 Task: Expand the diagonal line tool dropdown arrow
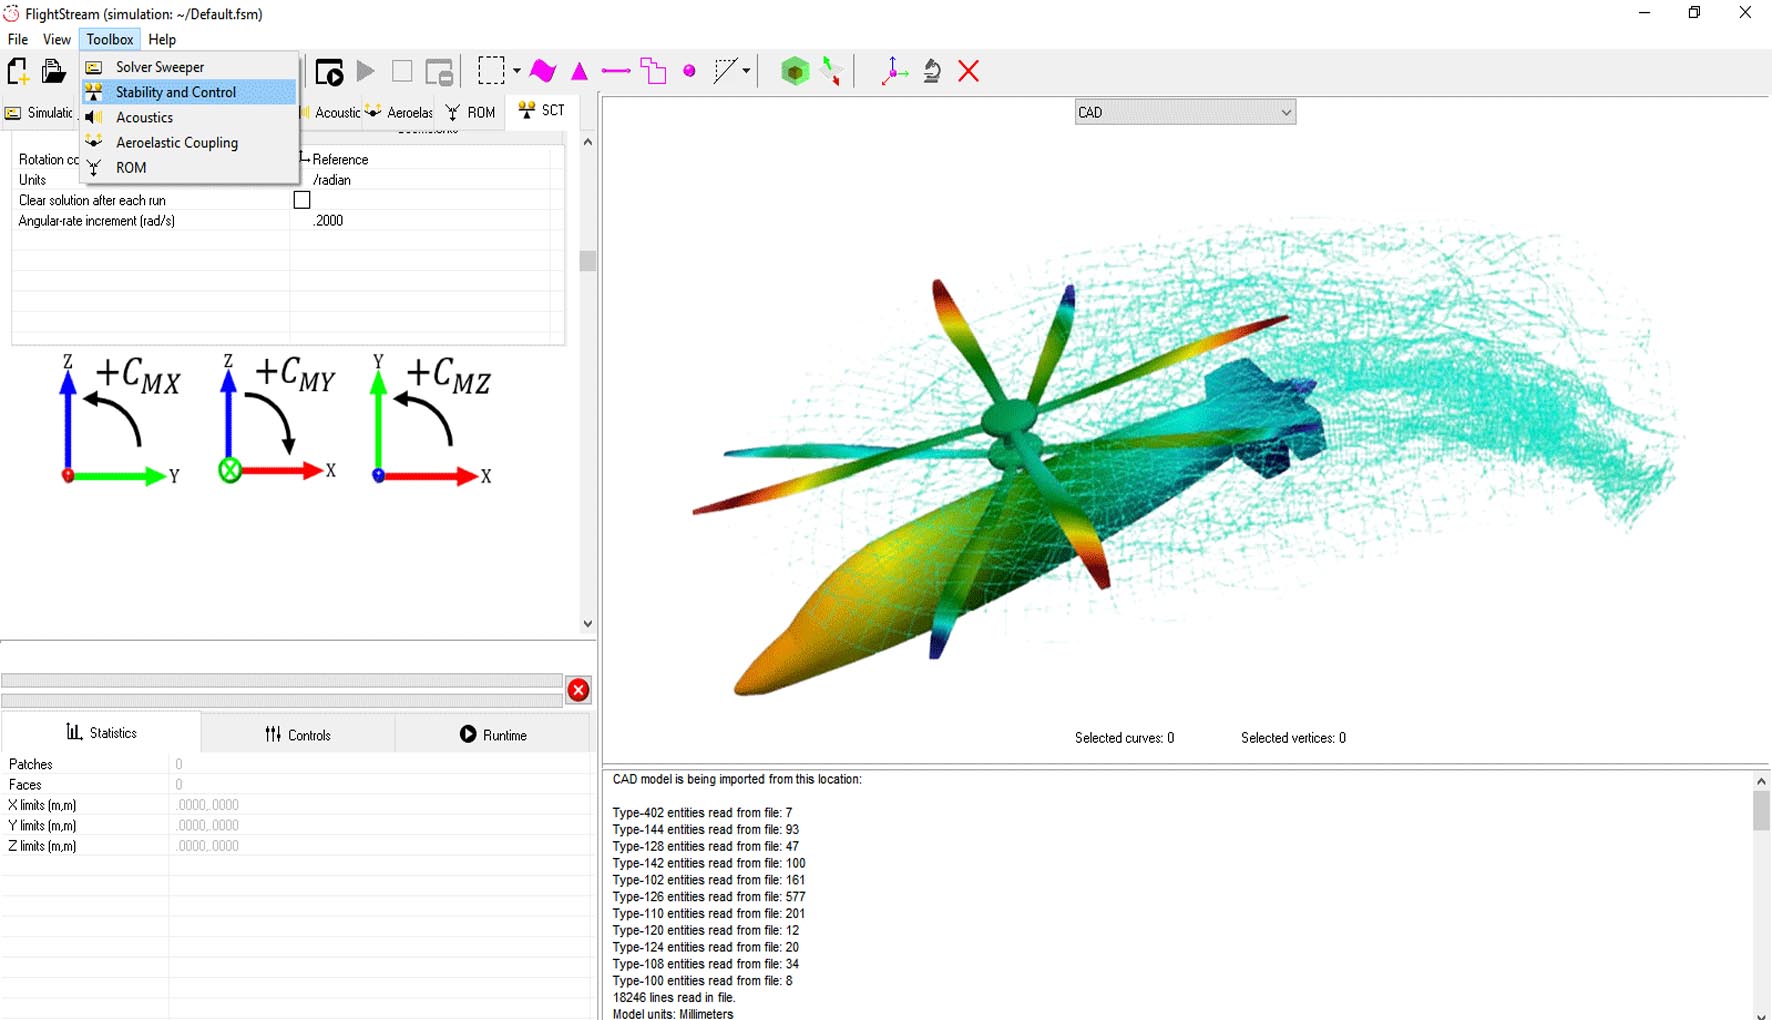point(746,71)
